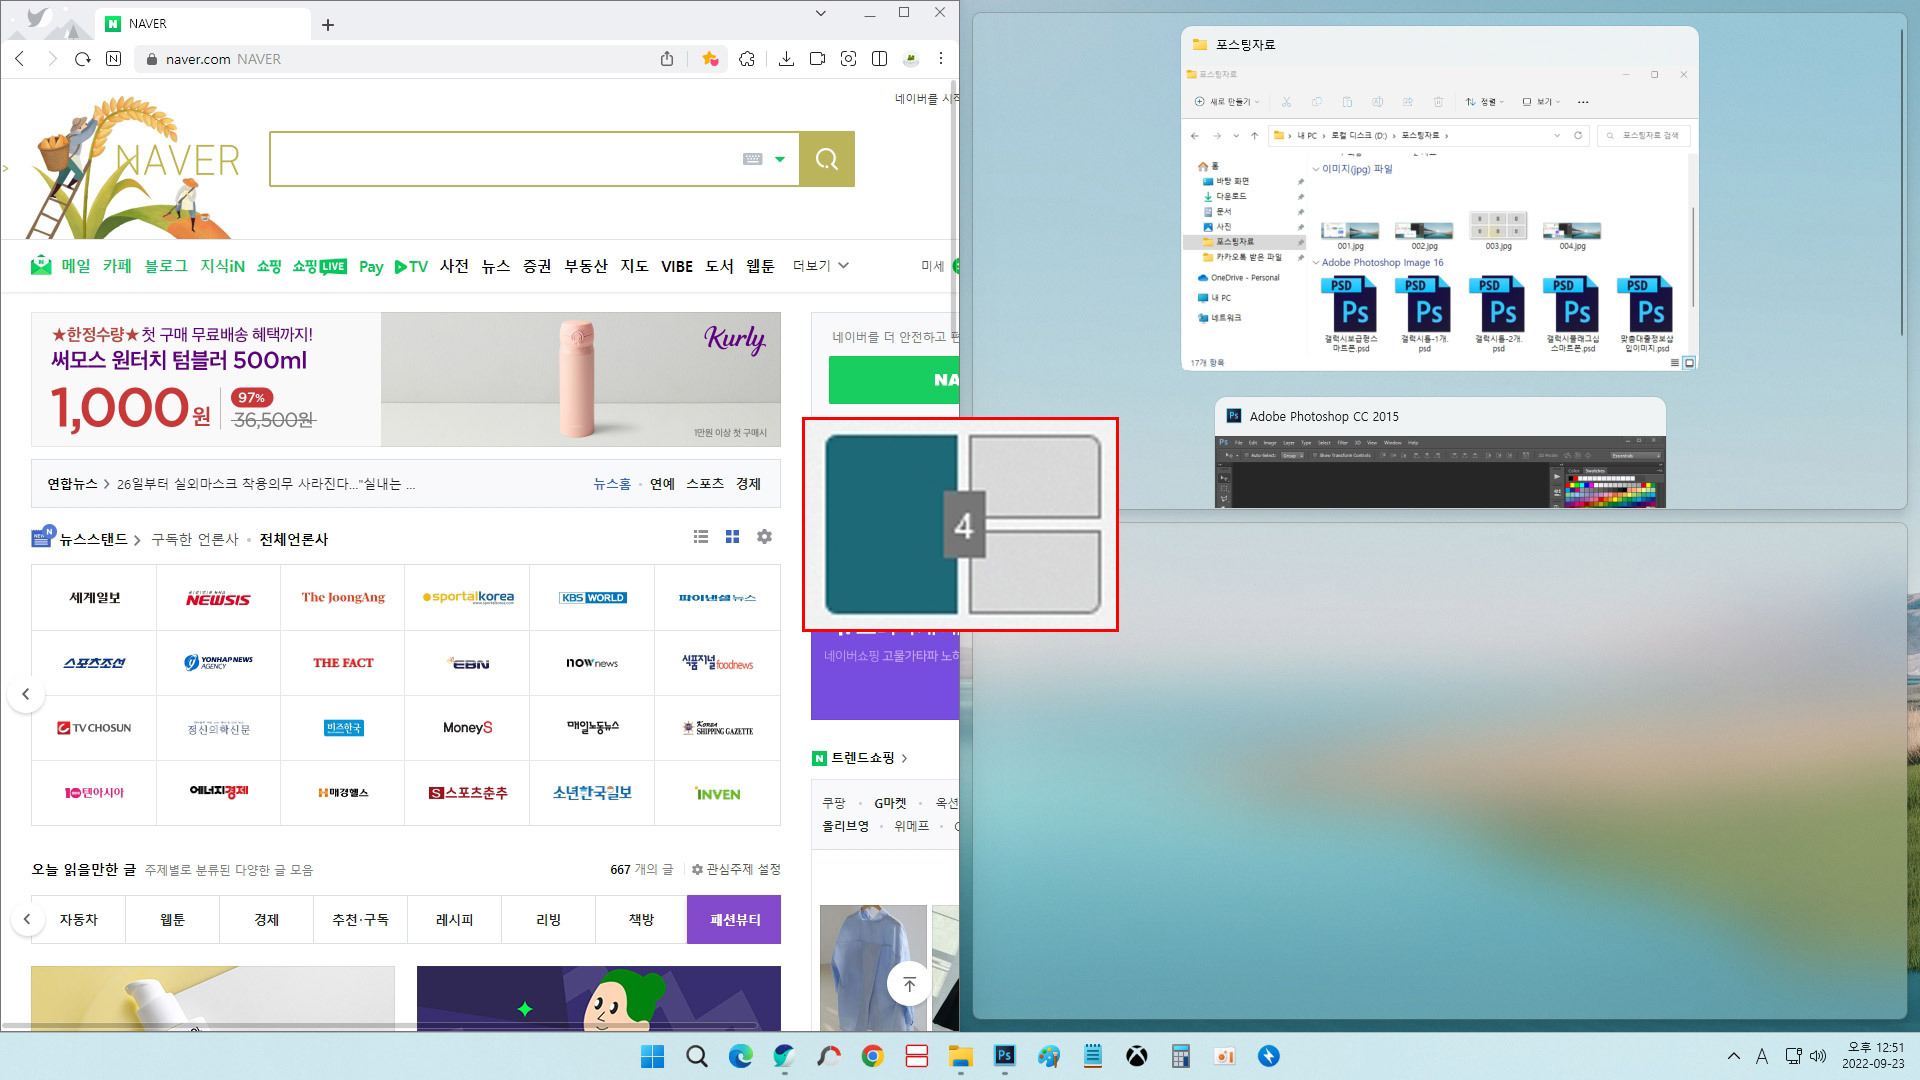Select the 패션뷰티 tab on Naver
Image resolution: width=1920 pixels, height=1080 pixels.
(x=733, y=919)
